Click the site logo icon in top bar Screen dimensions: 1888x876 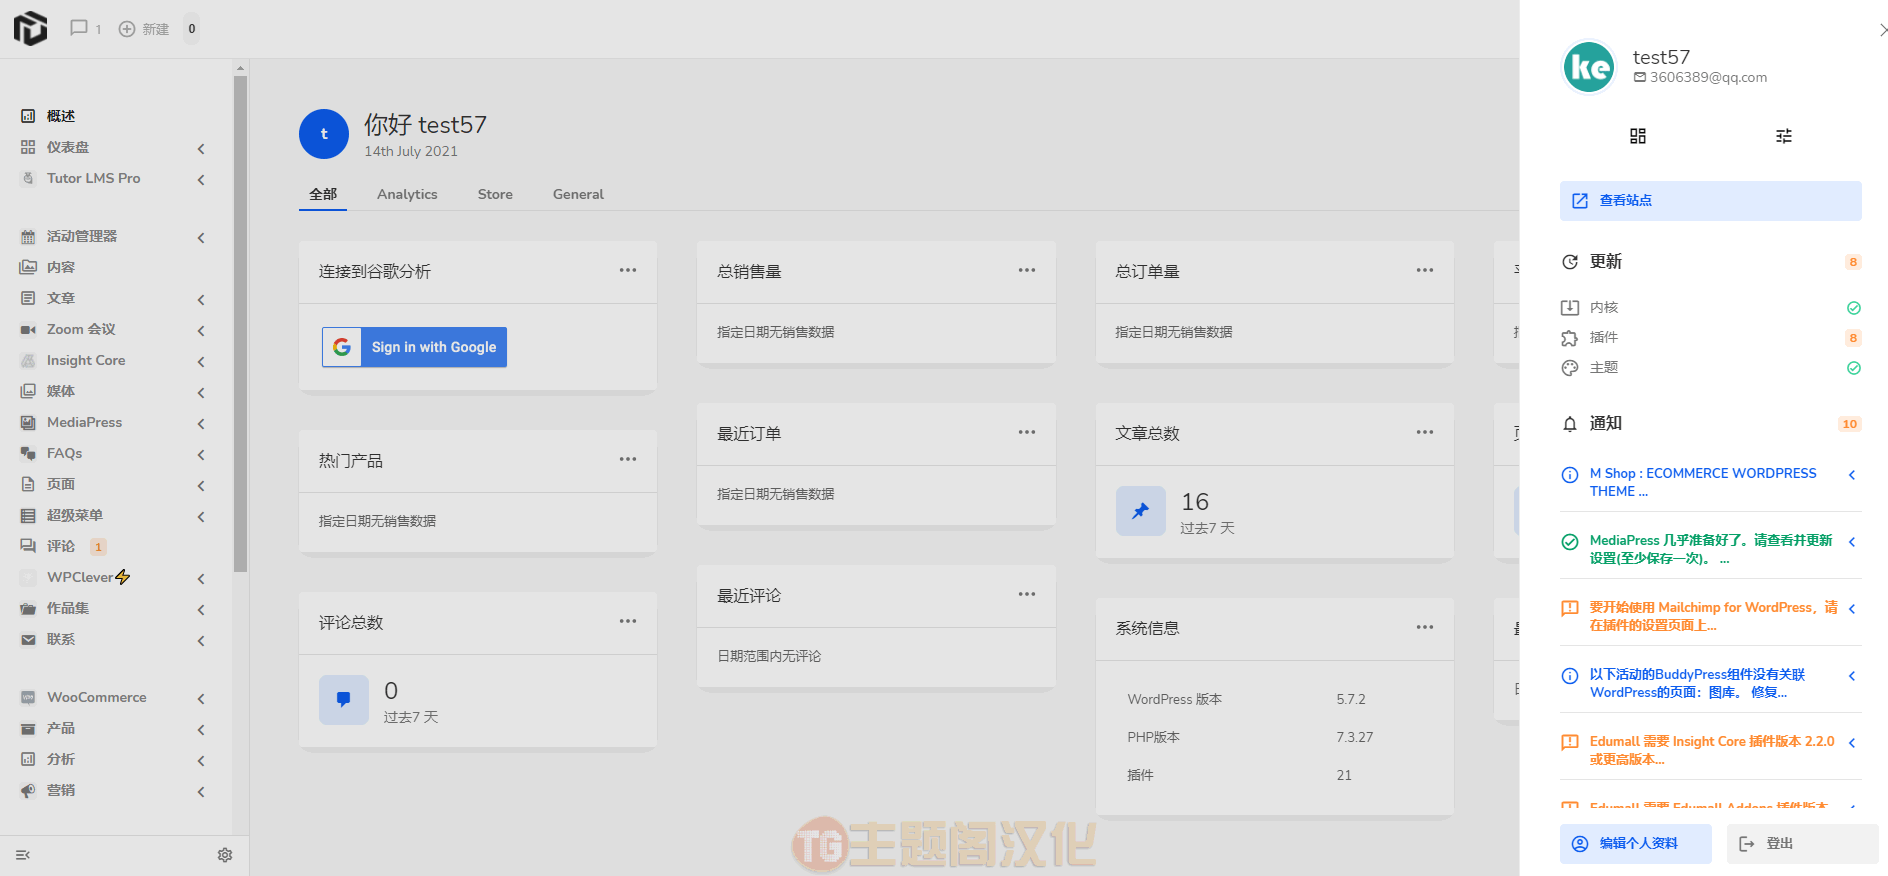(31, 28)
